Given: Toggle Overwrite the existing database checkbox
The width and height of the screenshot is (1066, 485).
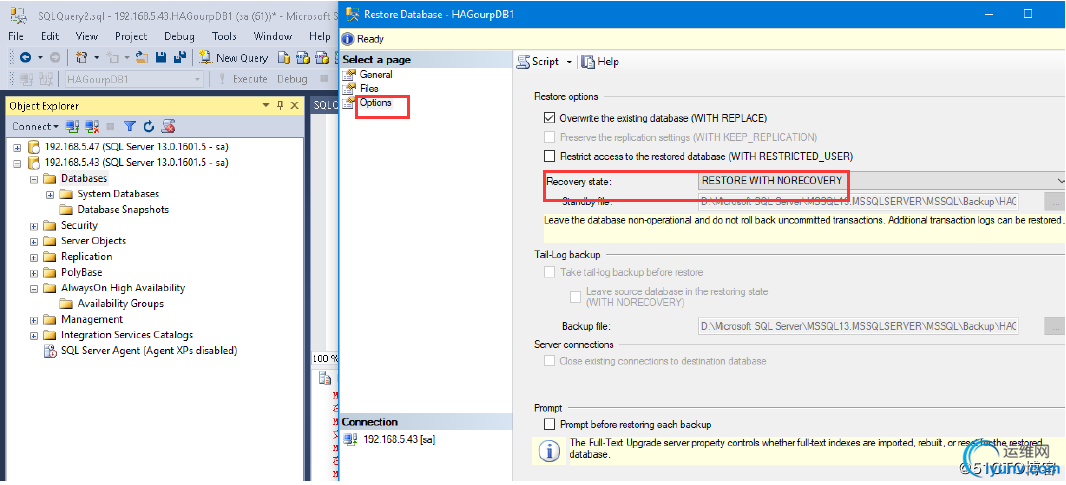Looking at the screenshot, I should (549, 118).
